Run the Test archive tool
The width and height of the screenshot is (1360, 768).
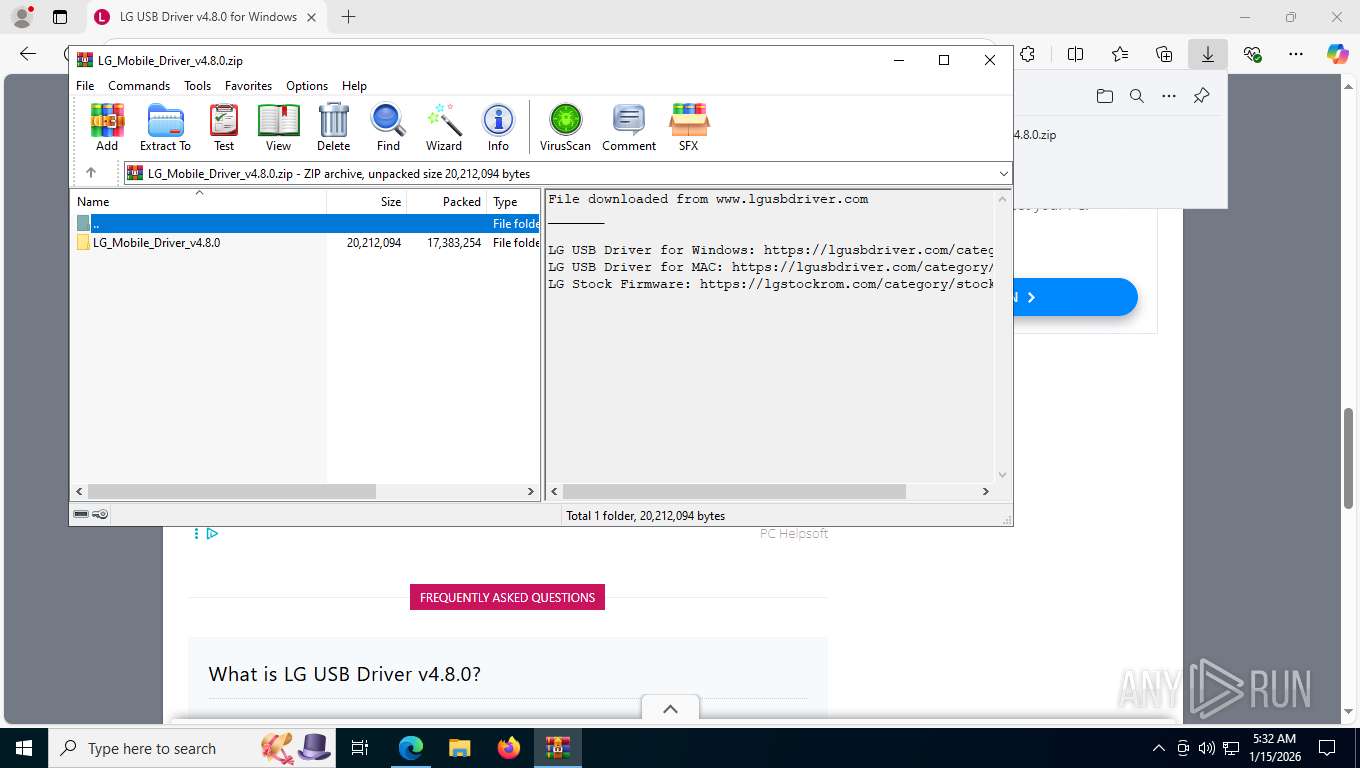coord(224,127)
